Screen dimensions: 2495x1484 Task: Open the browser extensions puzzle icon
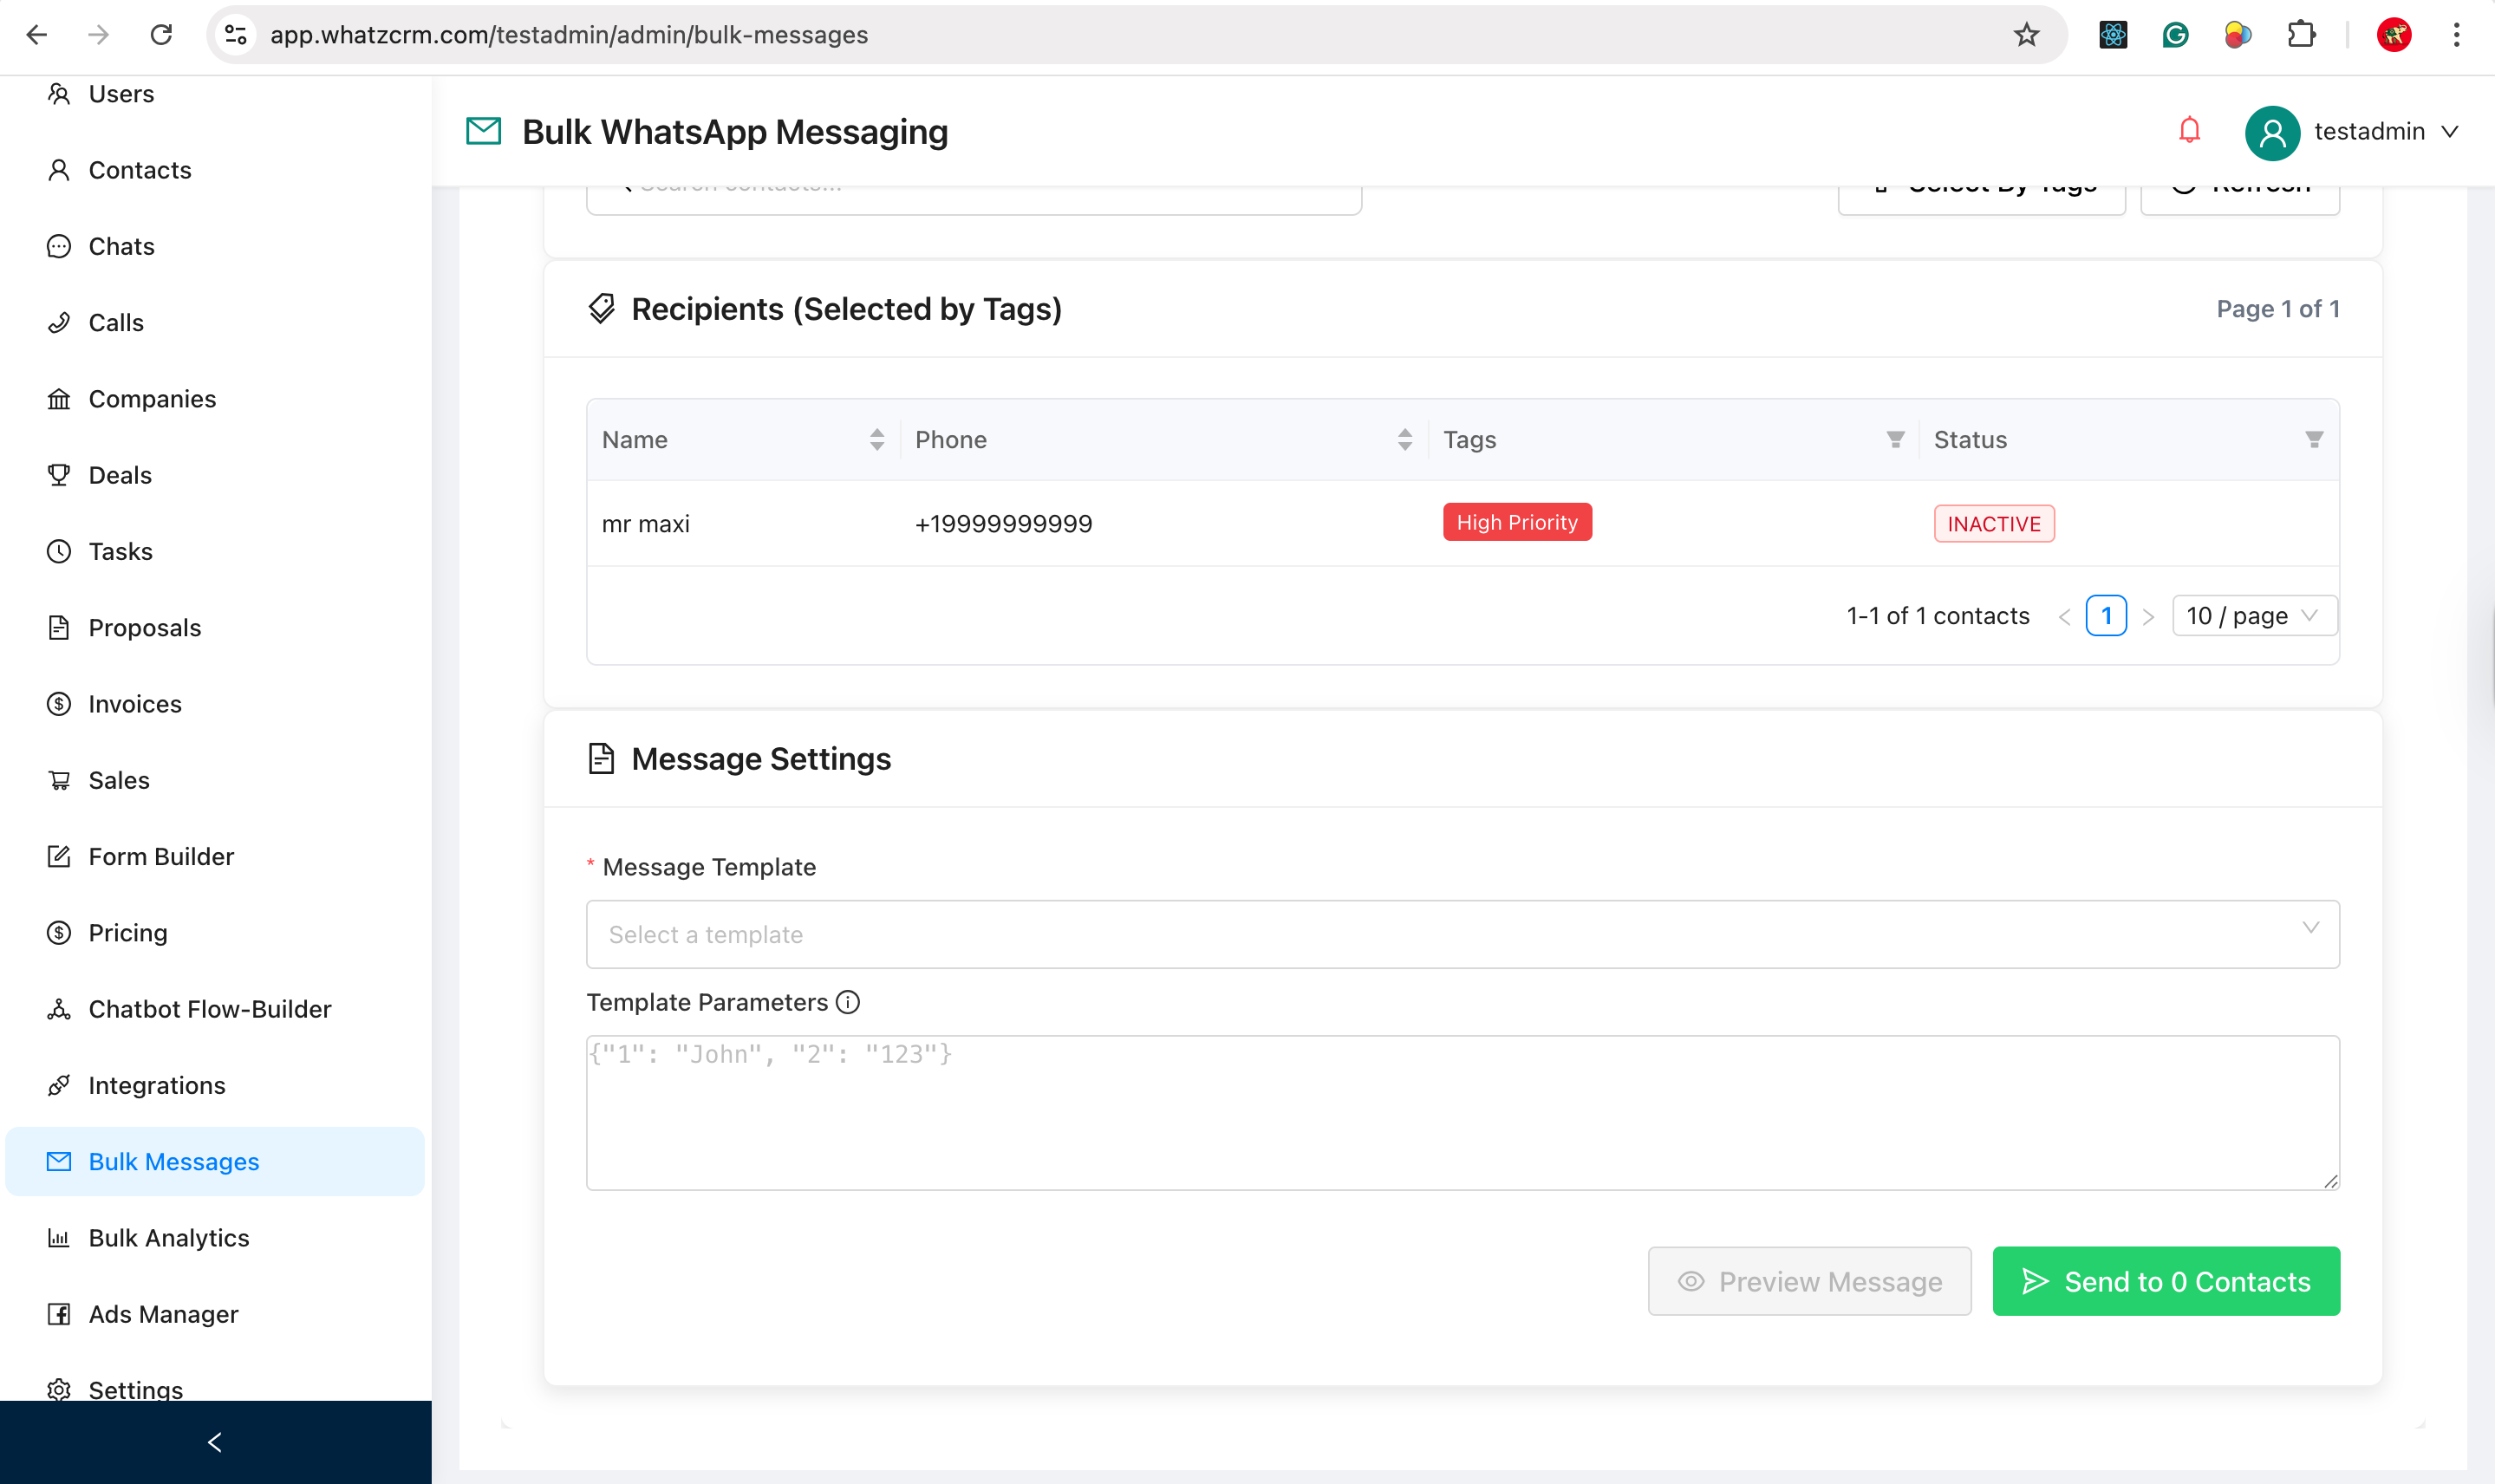click(2301, 35)
